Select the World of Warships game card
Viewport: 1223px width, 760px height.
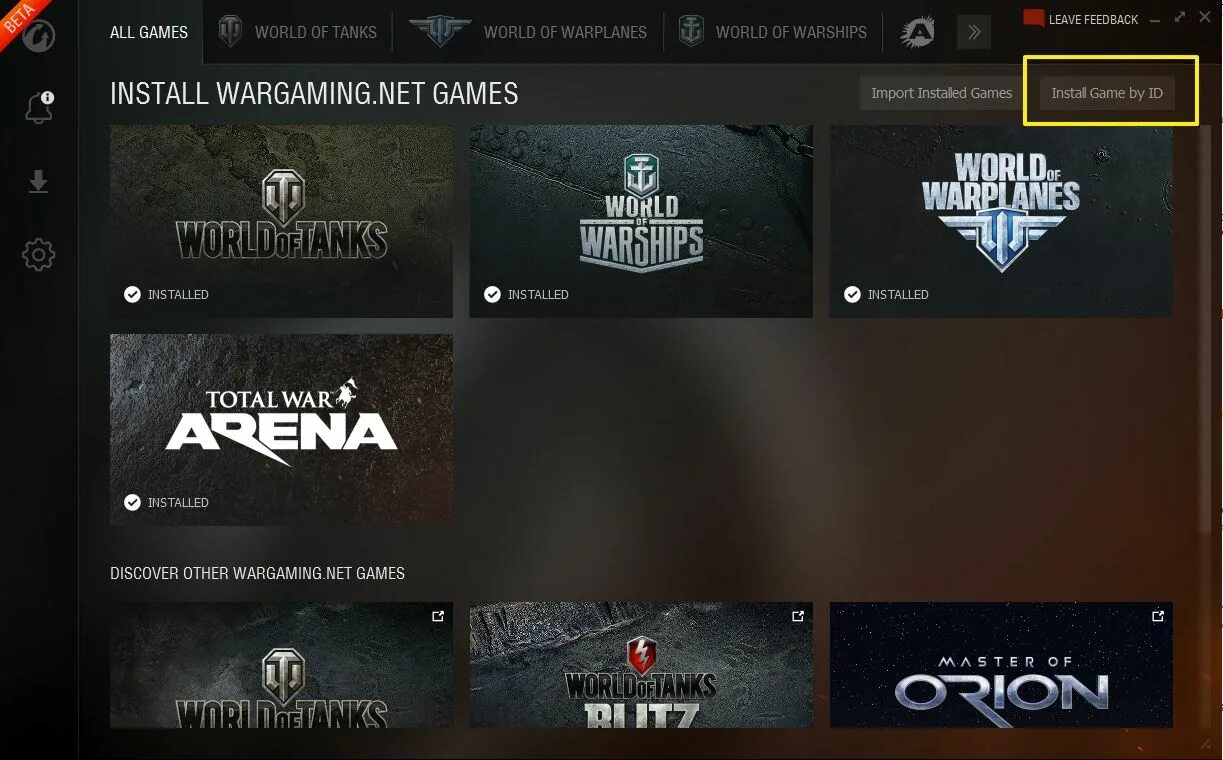click(x=641, y=221)
